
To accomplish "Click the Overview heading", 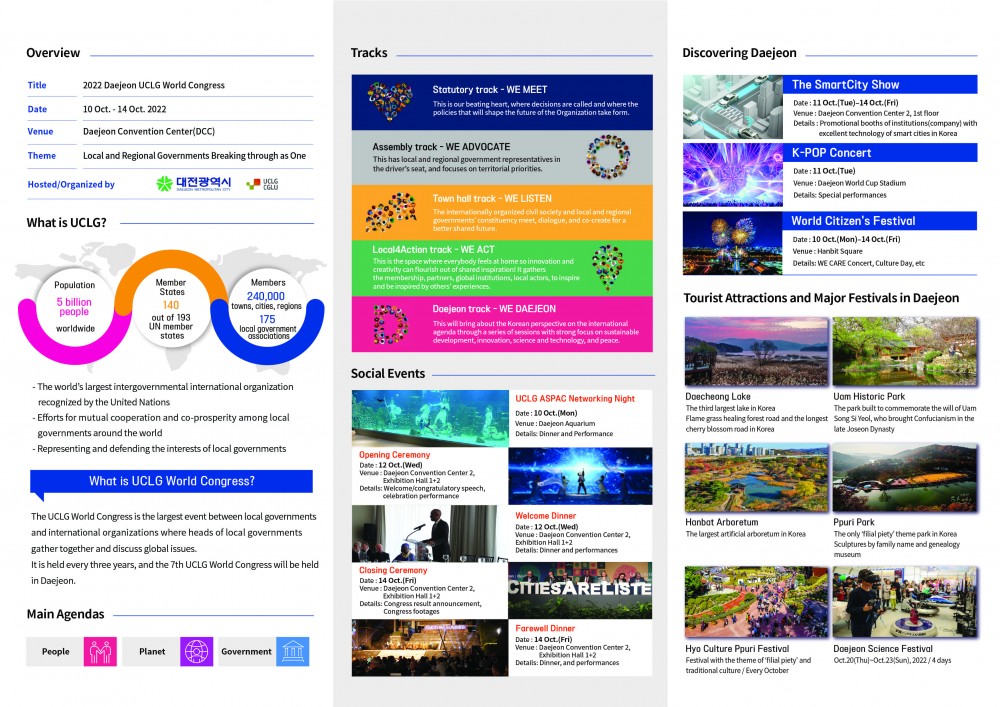I will (x=53, y=53).
